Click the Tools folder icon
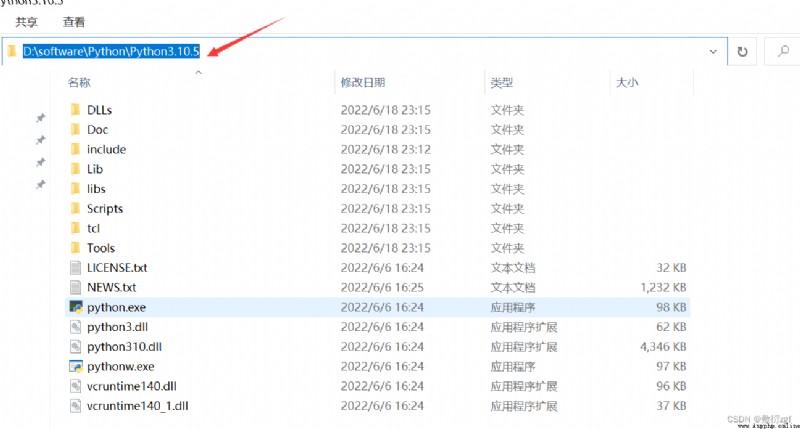Screen dimensions: 800x429 [76, 248]
